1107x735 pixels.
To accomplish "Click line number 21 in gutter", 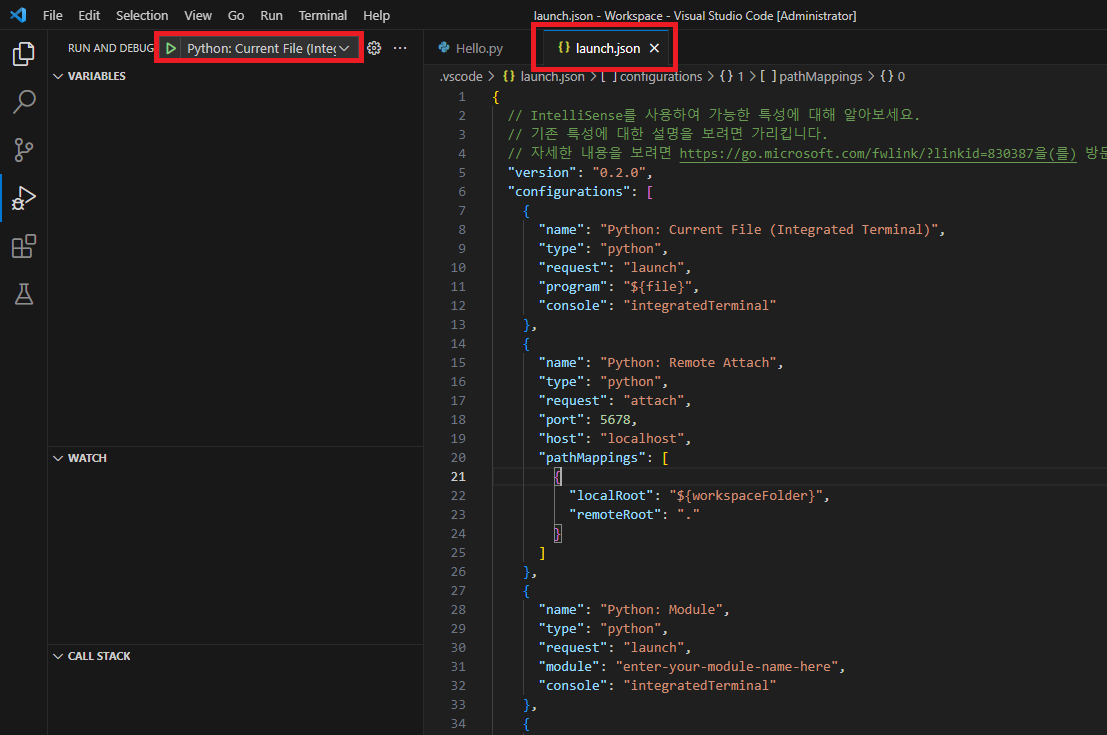I will point(458,477).
